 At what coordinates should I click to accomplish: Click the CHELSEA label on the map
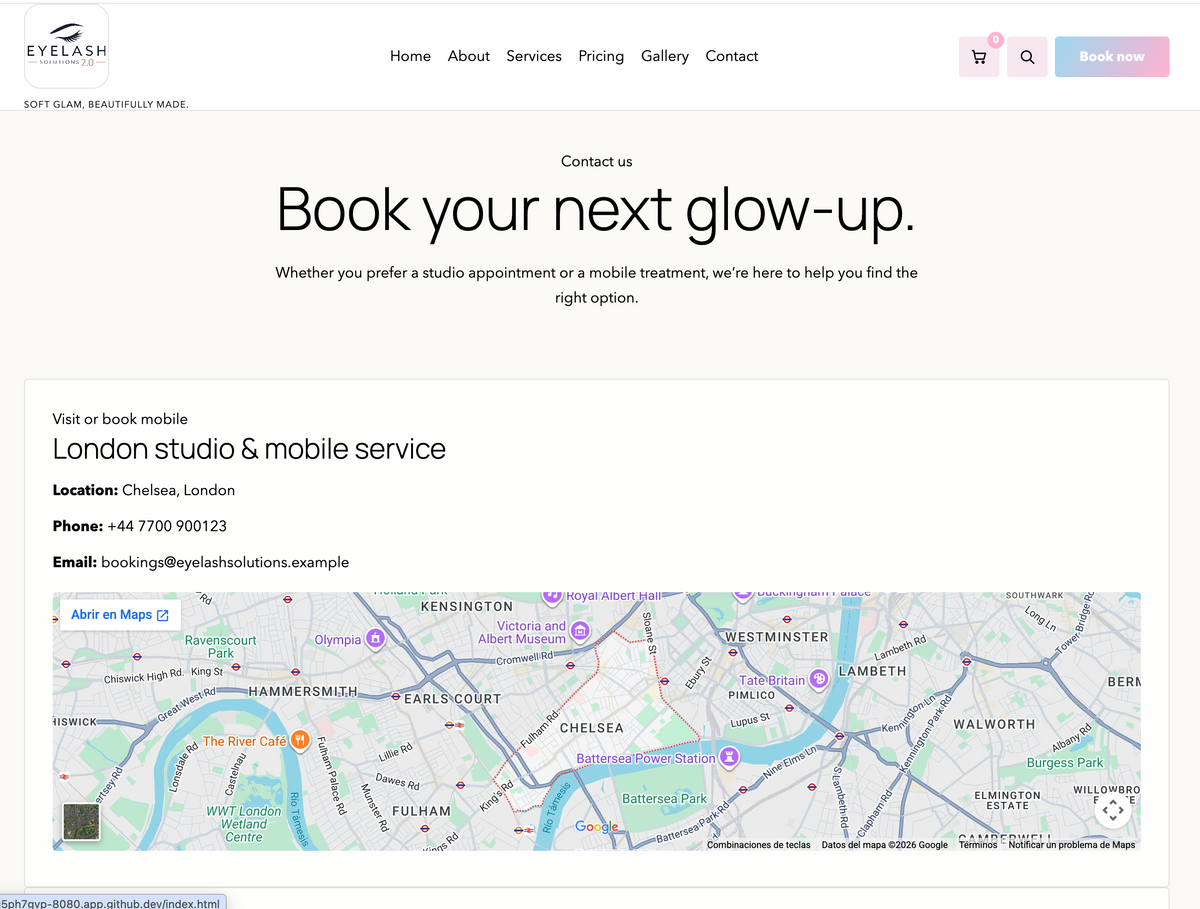[591, 728]
